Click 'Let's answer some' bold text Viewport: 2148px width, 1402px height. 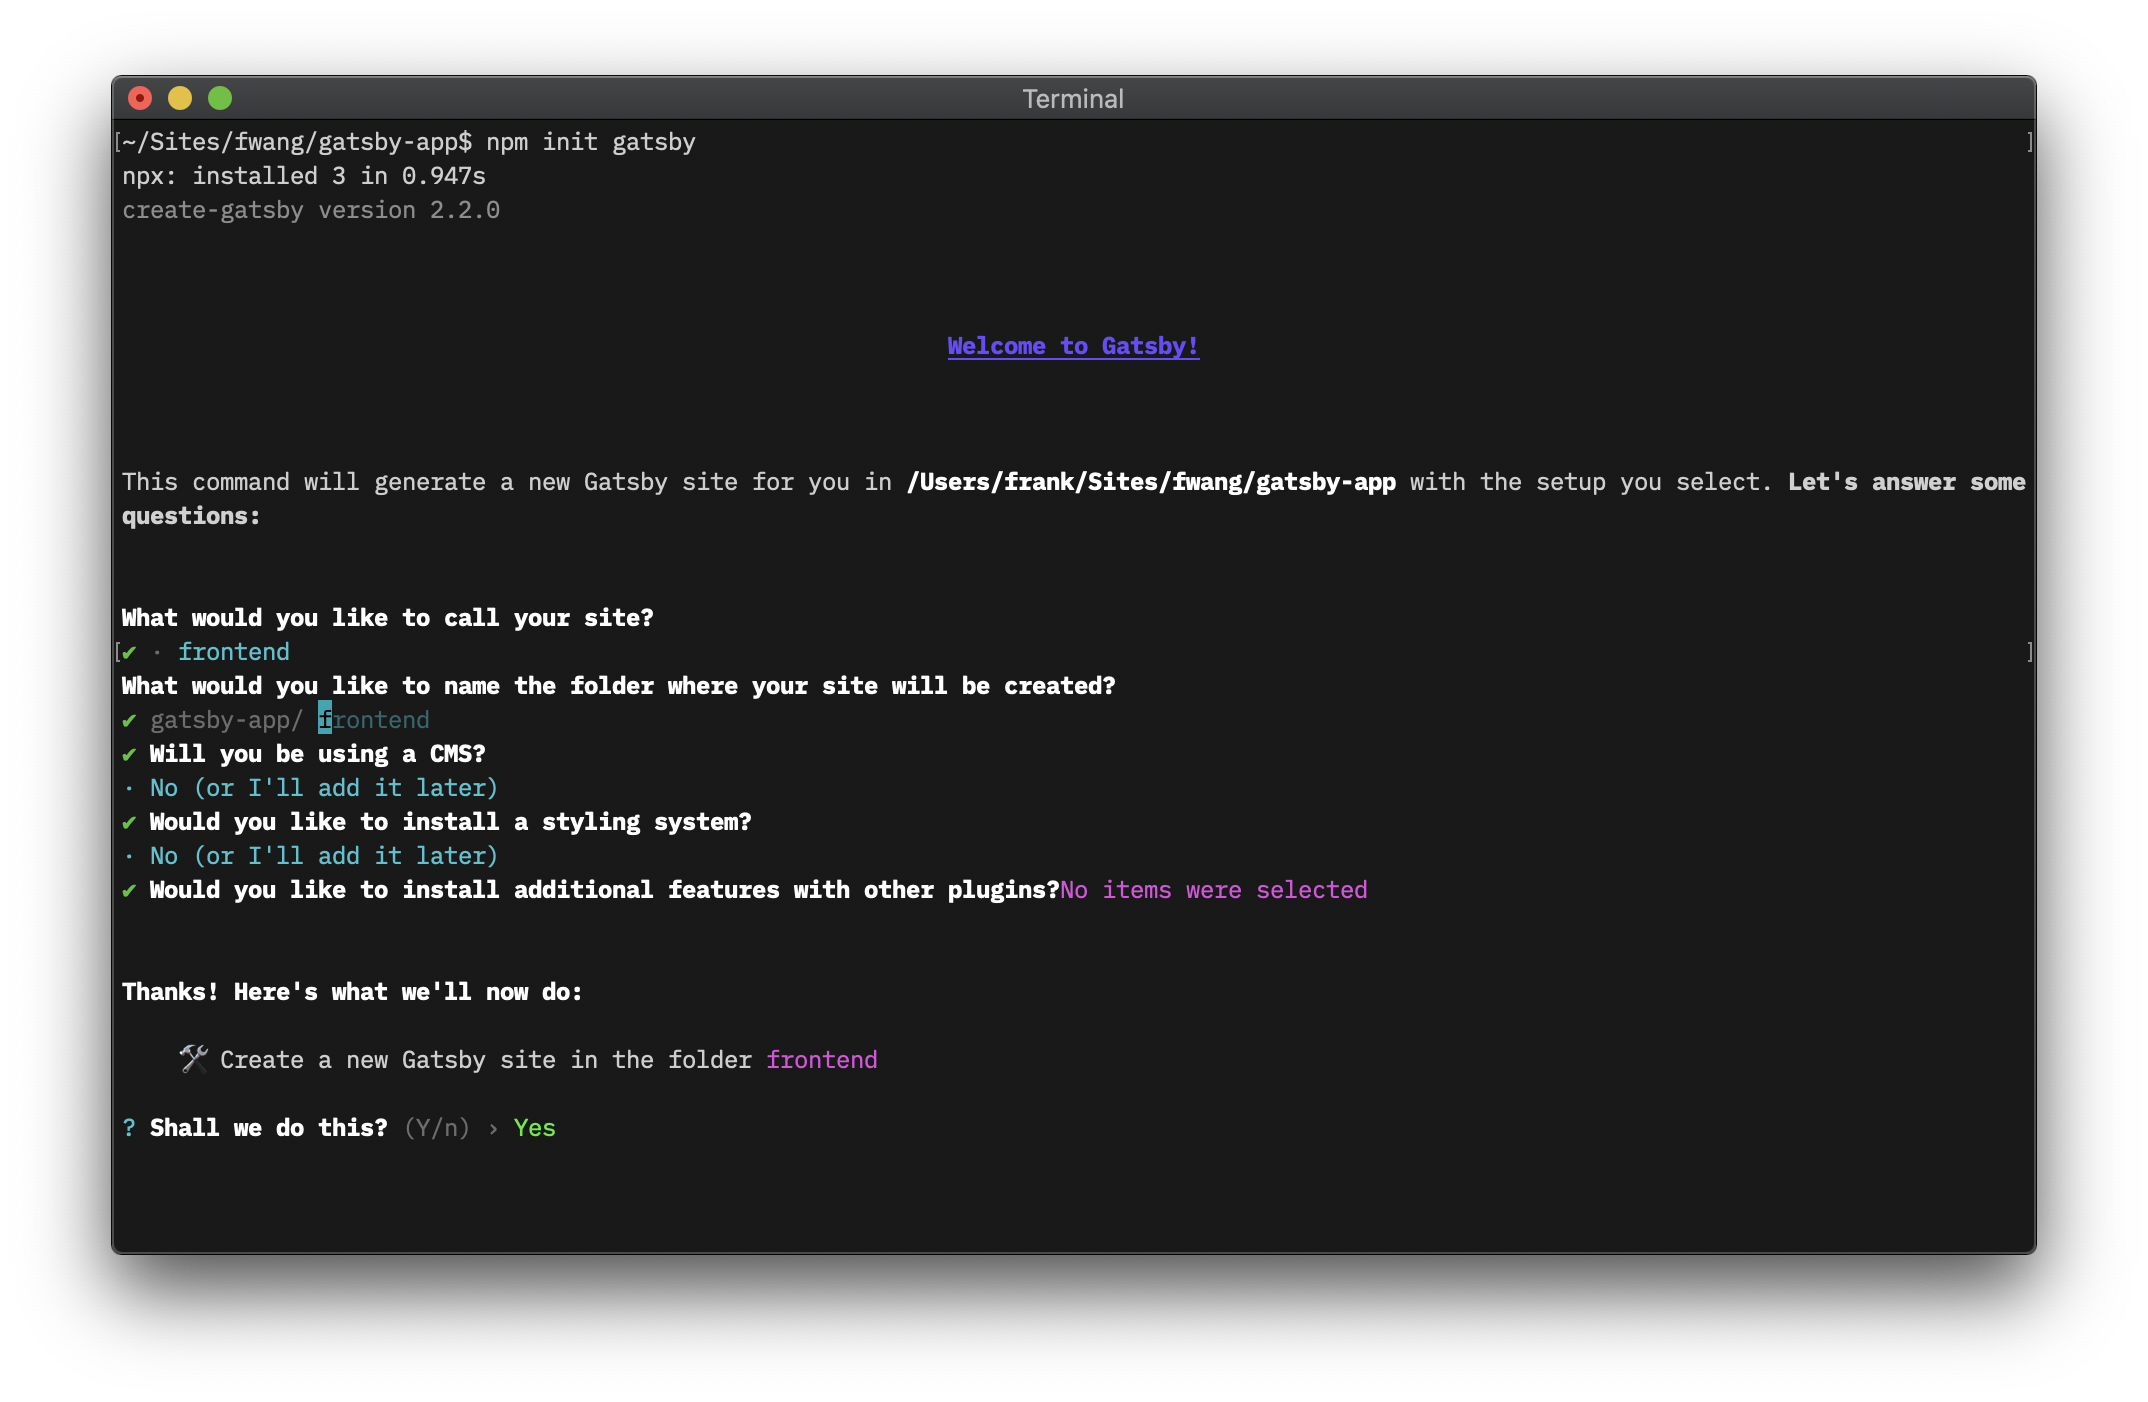tap(1907, 482)
